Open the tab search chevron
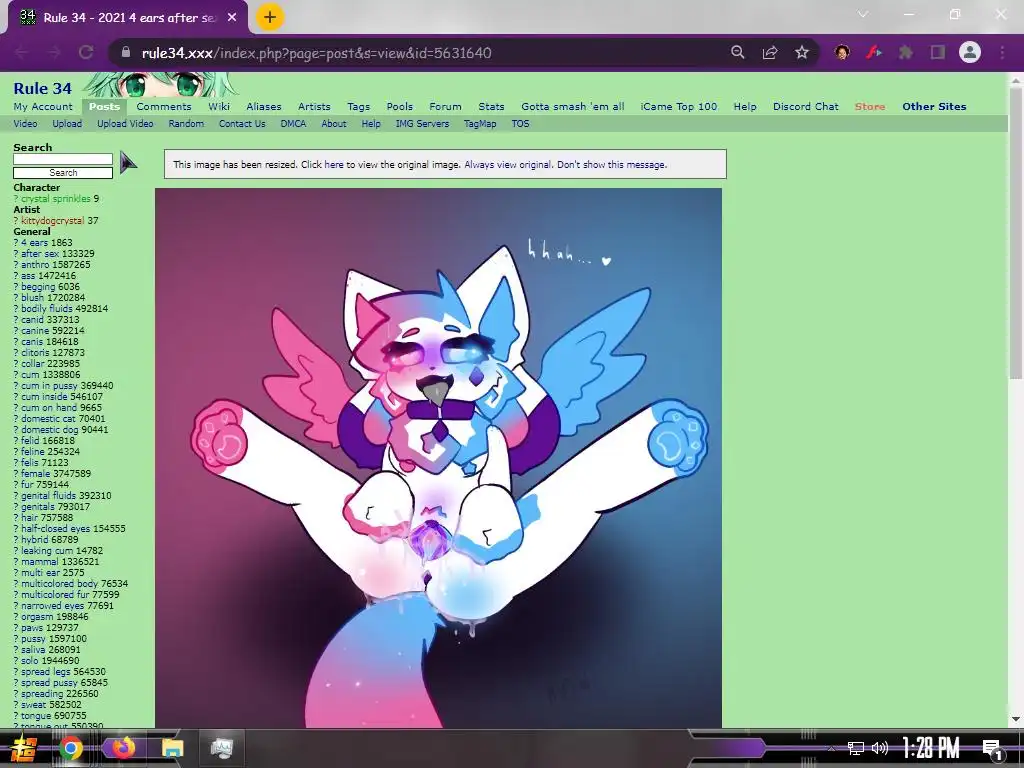Viewport: 1024px width, 768px height. click(863, 14)
